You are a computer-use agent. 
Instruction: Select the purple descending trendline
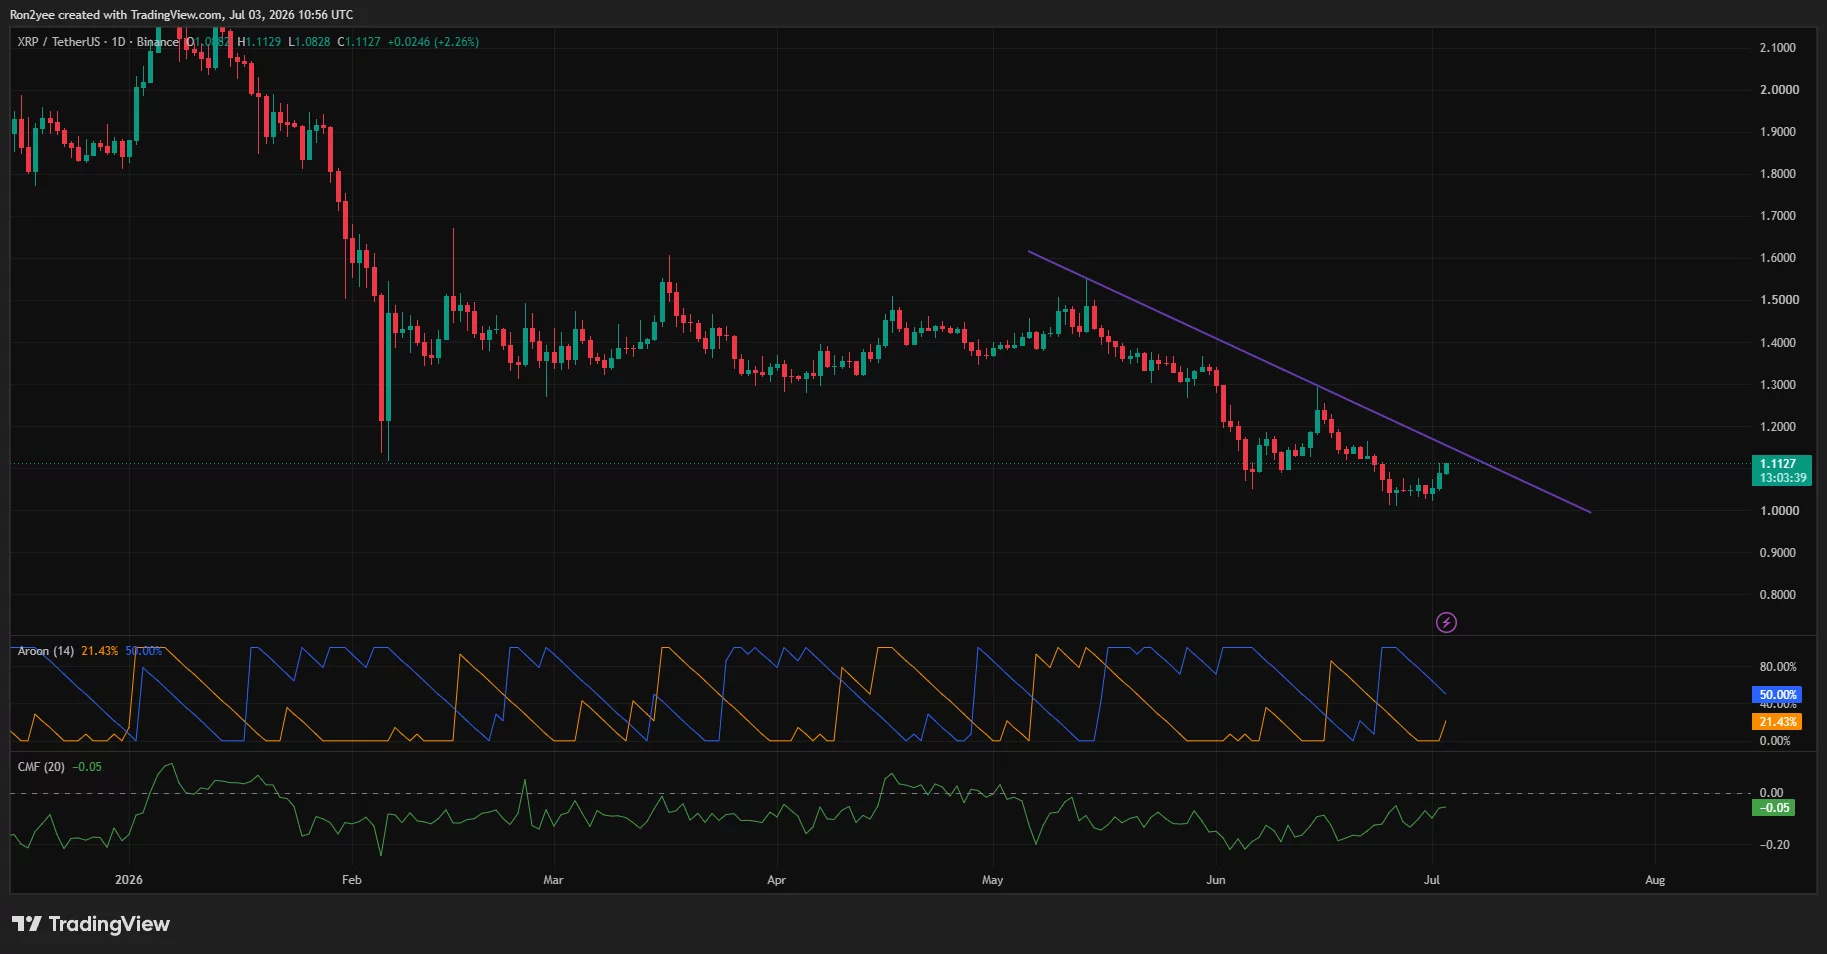pos(1309,381)
